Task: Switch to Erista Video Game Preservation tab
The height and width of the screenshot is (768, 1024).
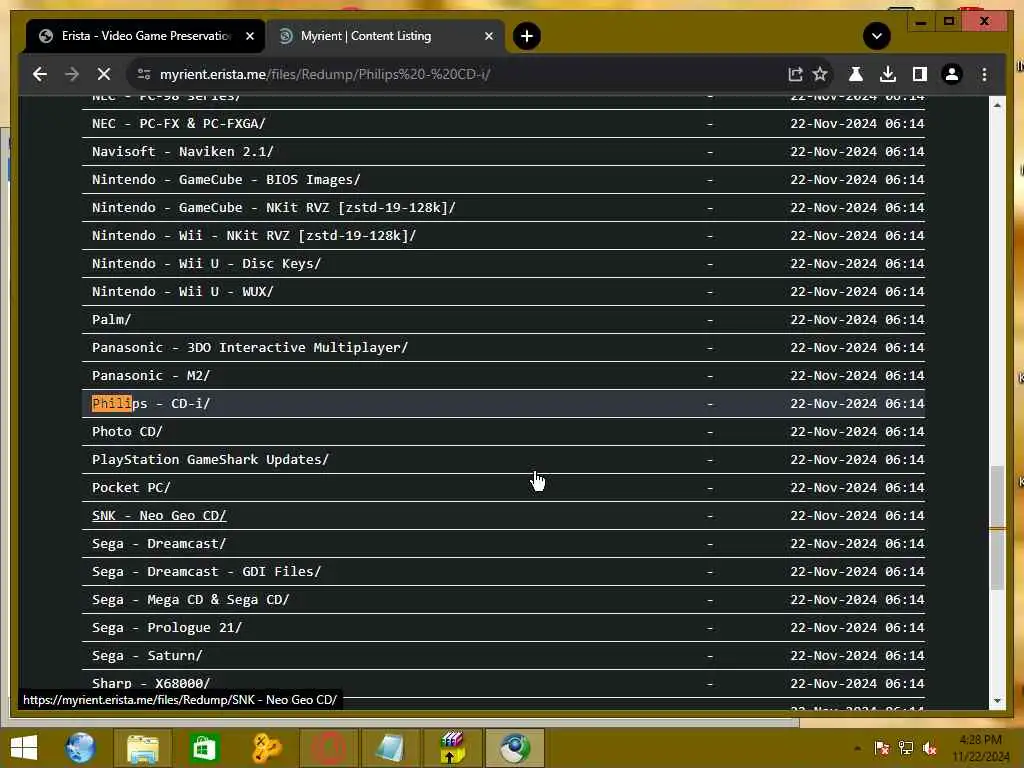Action: coord(146,36)
